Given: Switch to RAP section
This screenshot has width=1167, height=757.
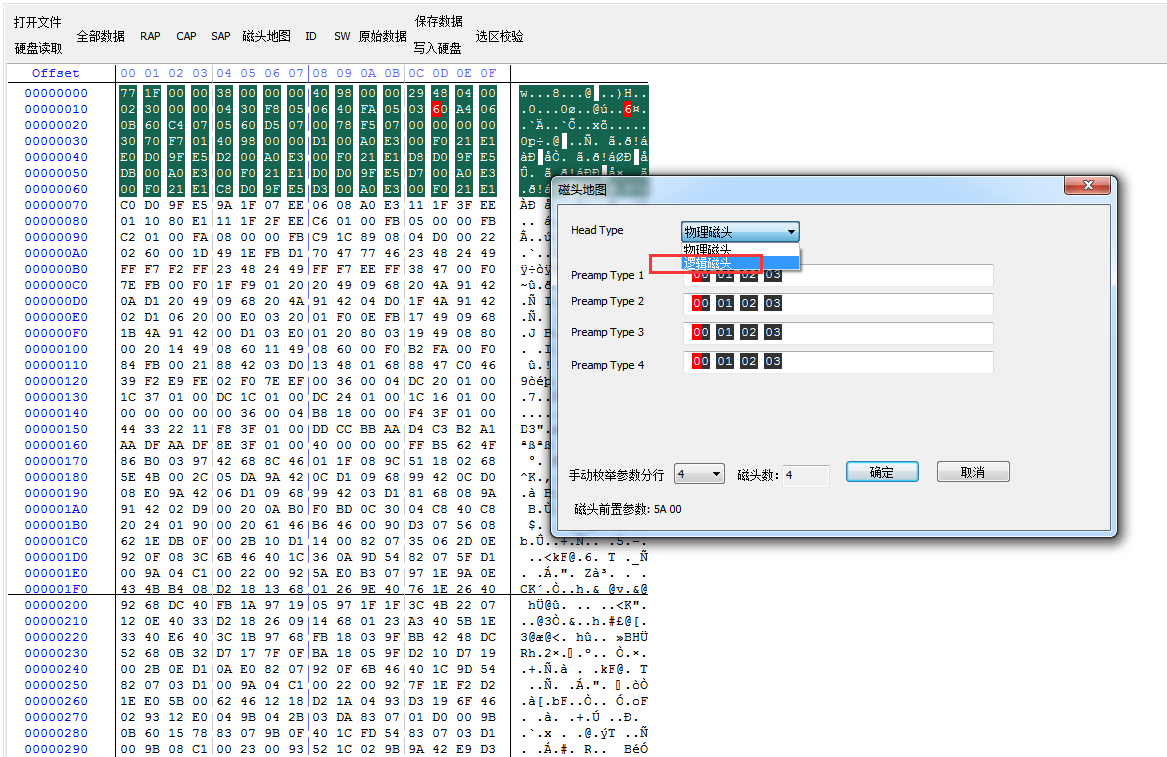Looking at the screenshot, I should click(x=150, y=36).
